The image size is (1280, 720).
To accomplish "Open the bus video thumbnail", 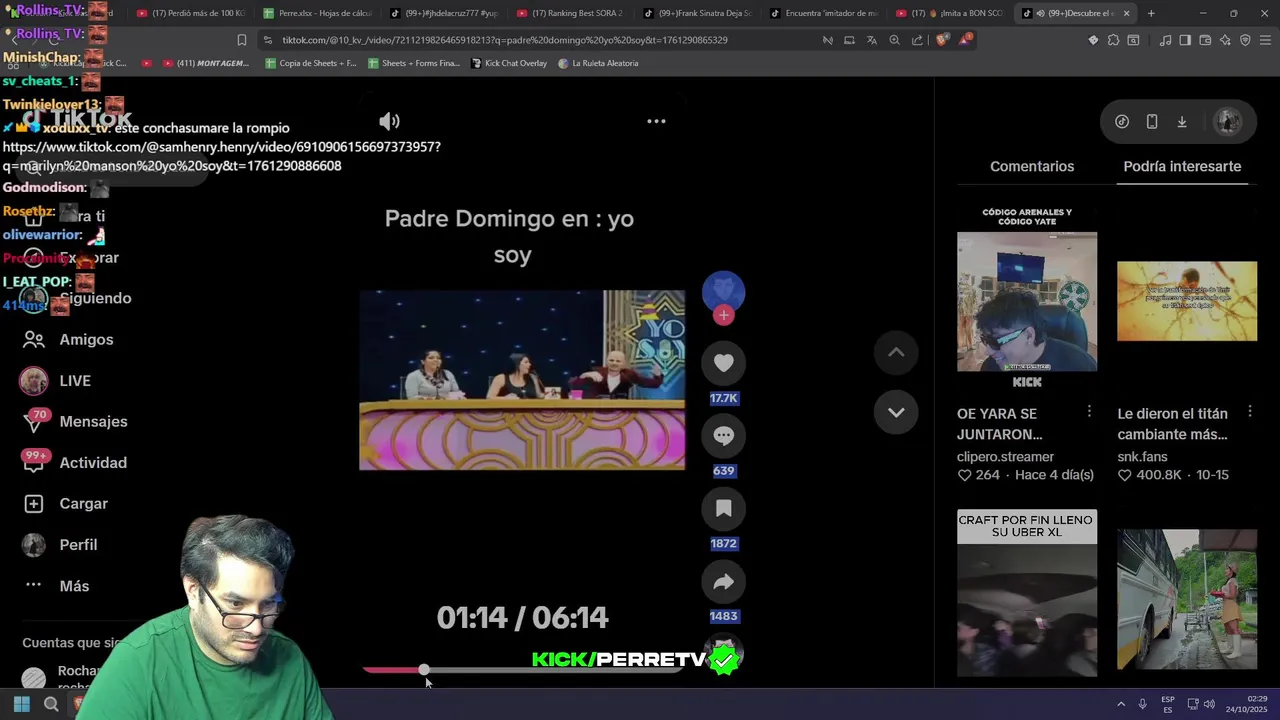I will 1187,598.
